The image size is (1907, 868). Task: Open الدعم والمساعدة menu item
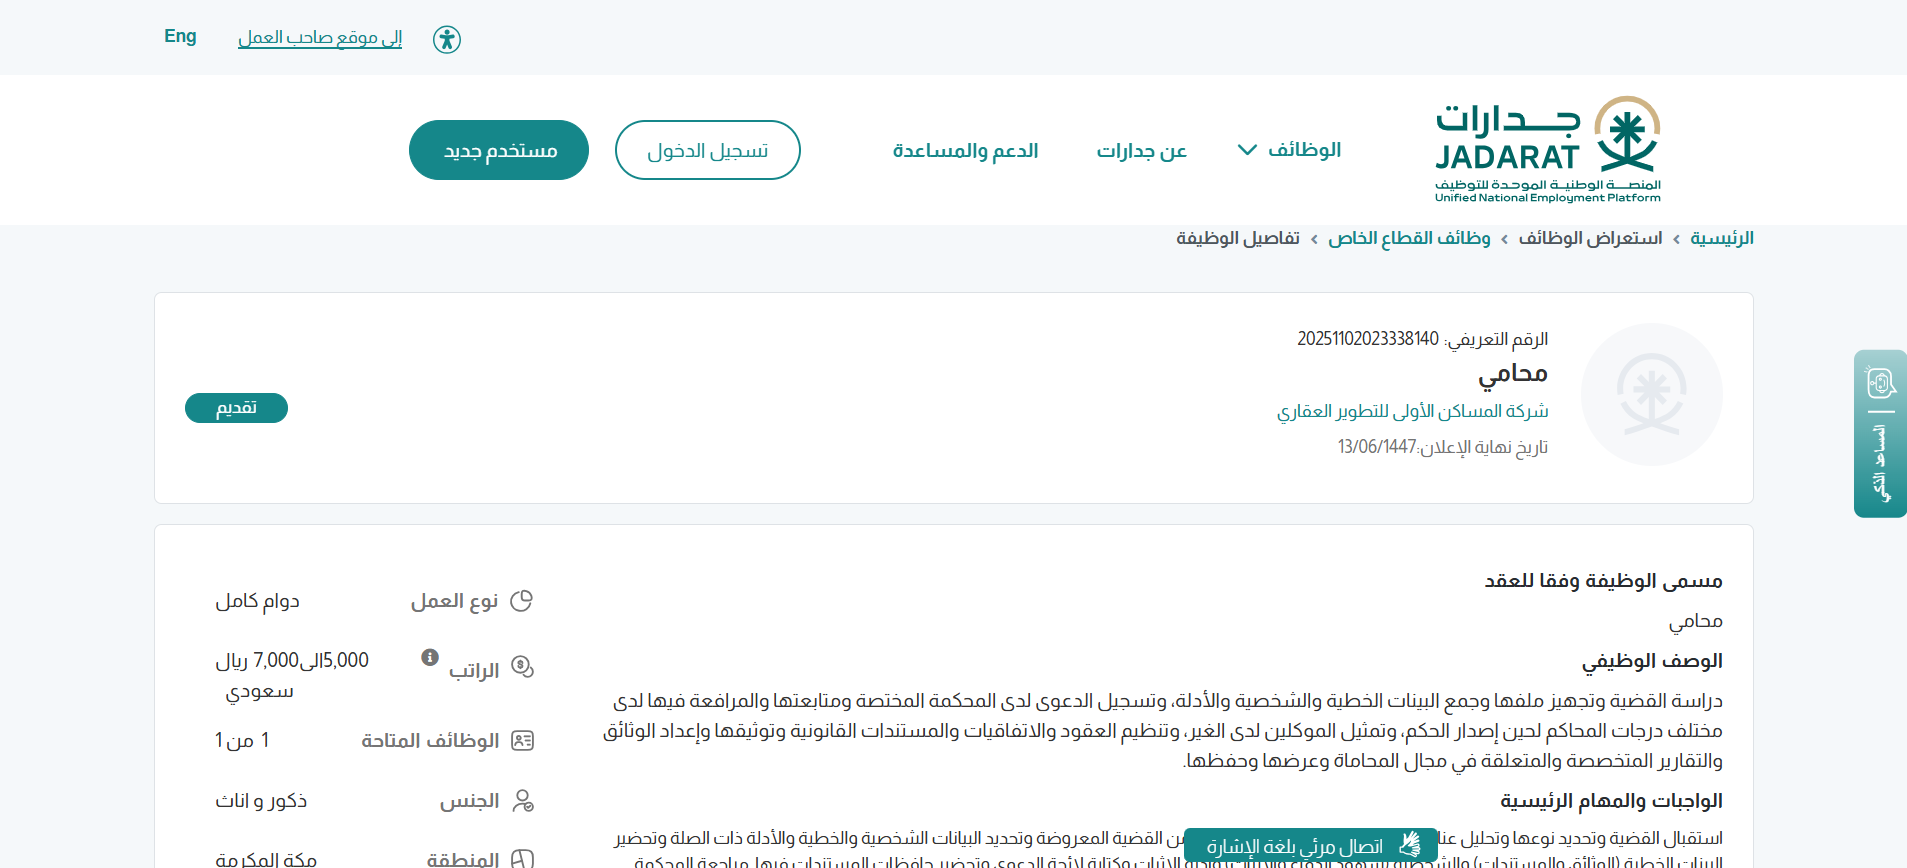[965, 151]
